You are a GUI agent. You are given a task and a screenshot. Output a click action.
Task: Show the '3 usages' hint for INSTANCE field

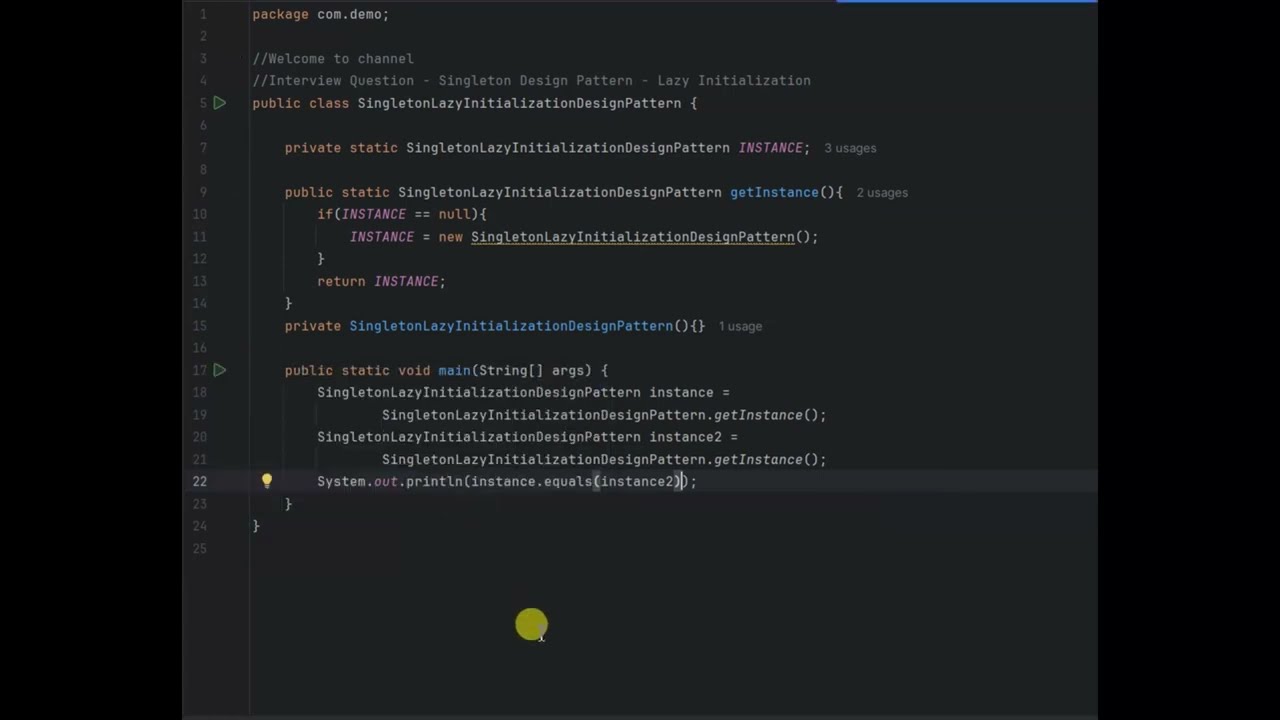tap(850, 148)
